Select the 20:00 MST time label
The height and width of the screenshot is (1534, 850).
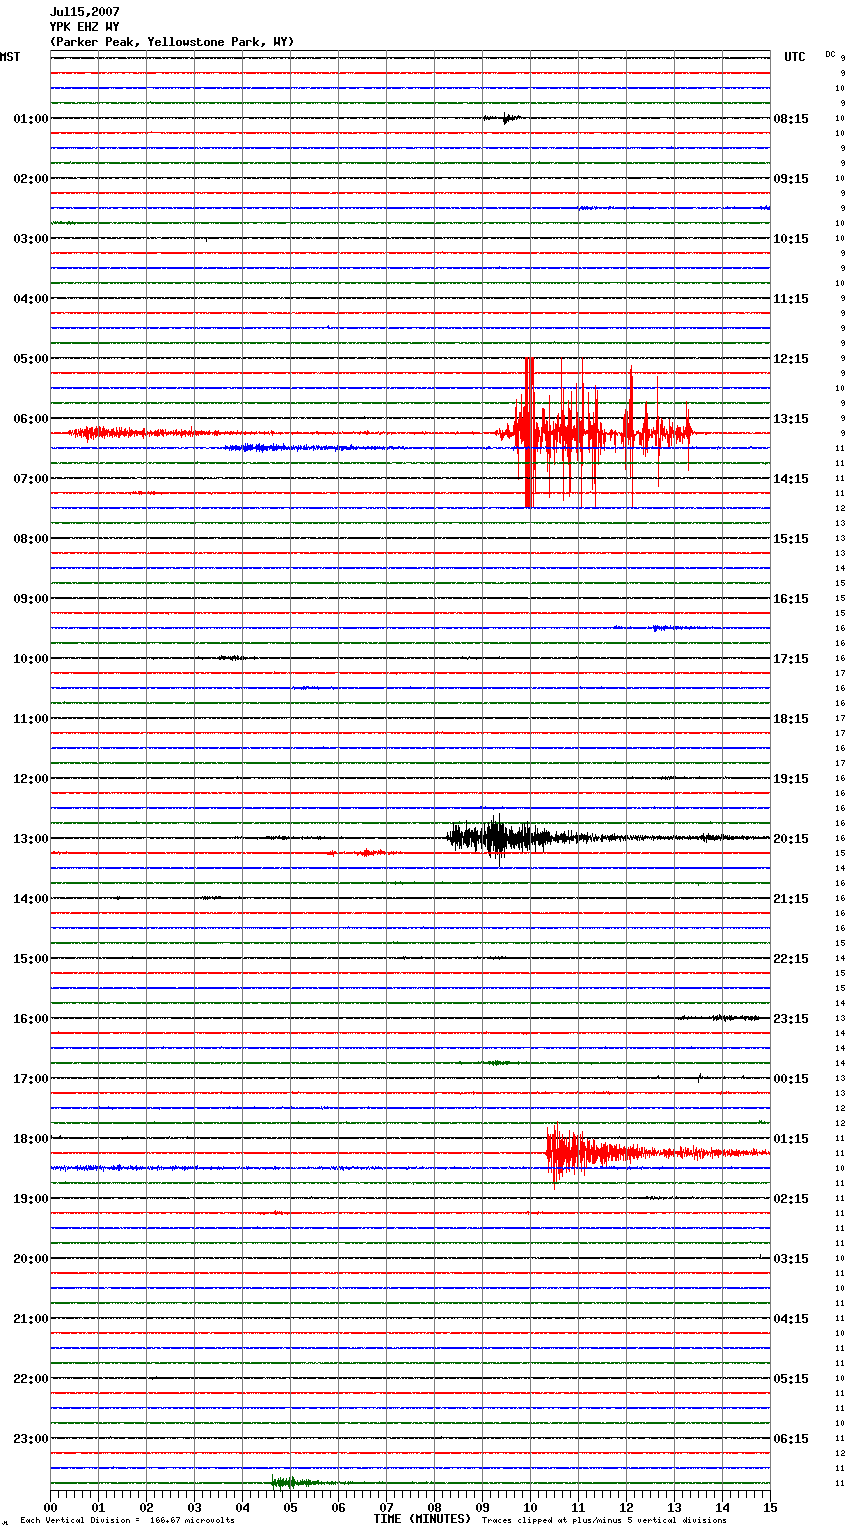tap(31, 1259)
